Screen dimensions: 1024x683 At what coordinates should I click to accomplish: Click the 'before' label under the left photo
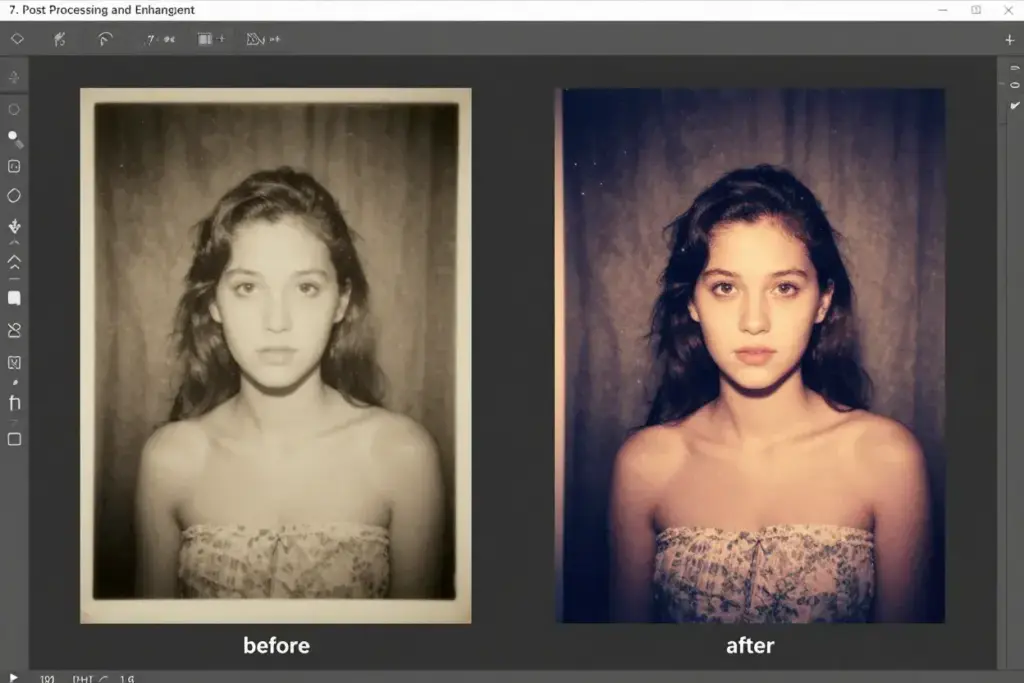(x=276, y=645)
